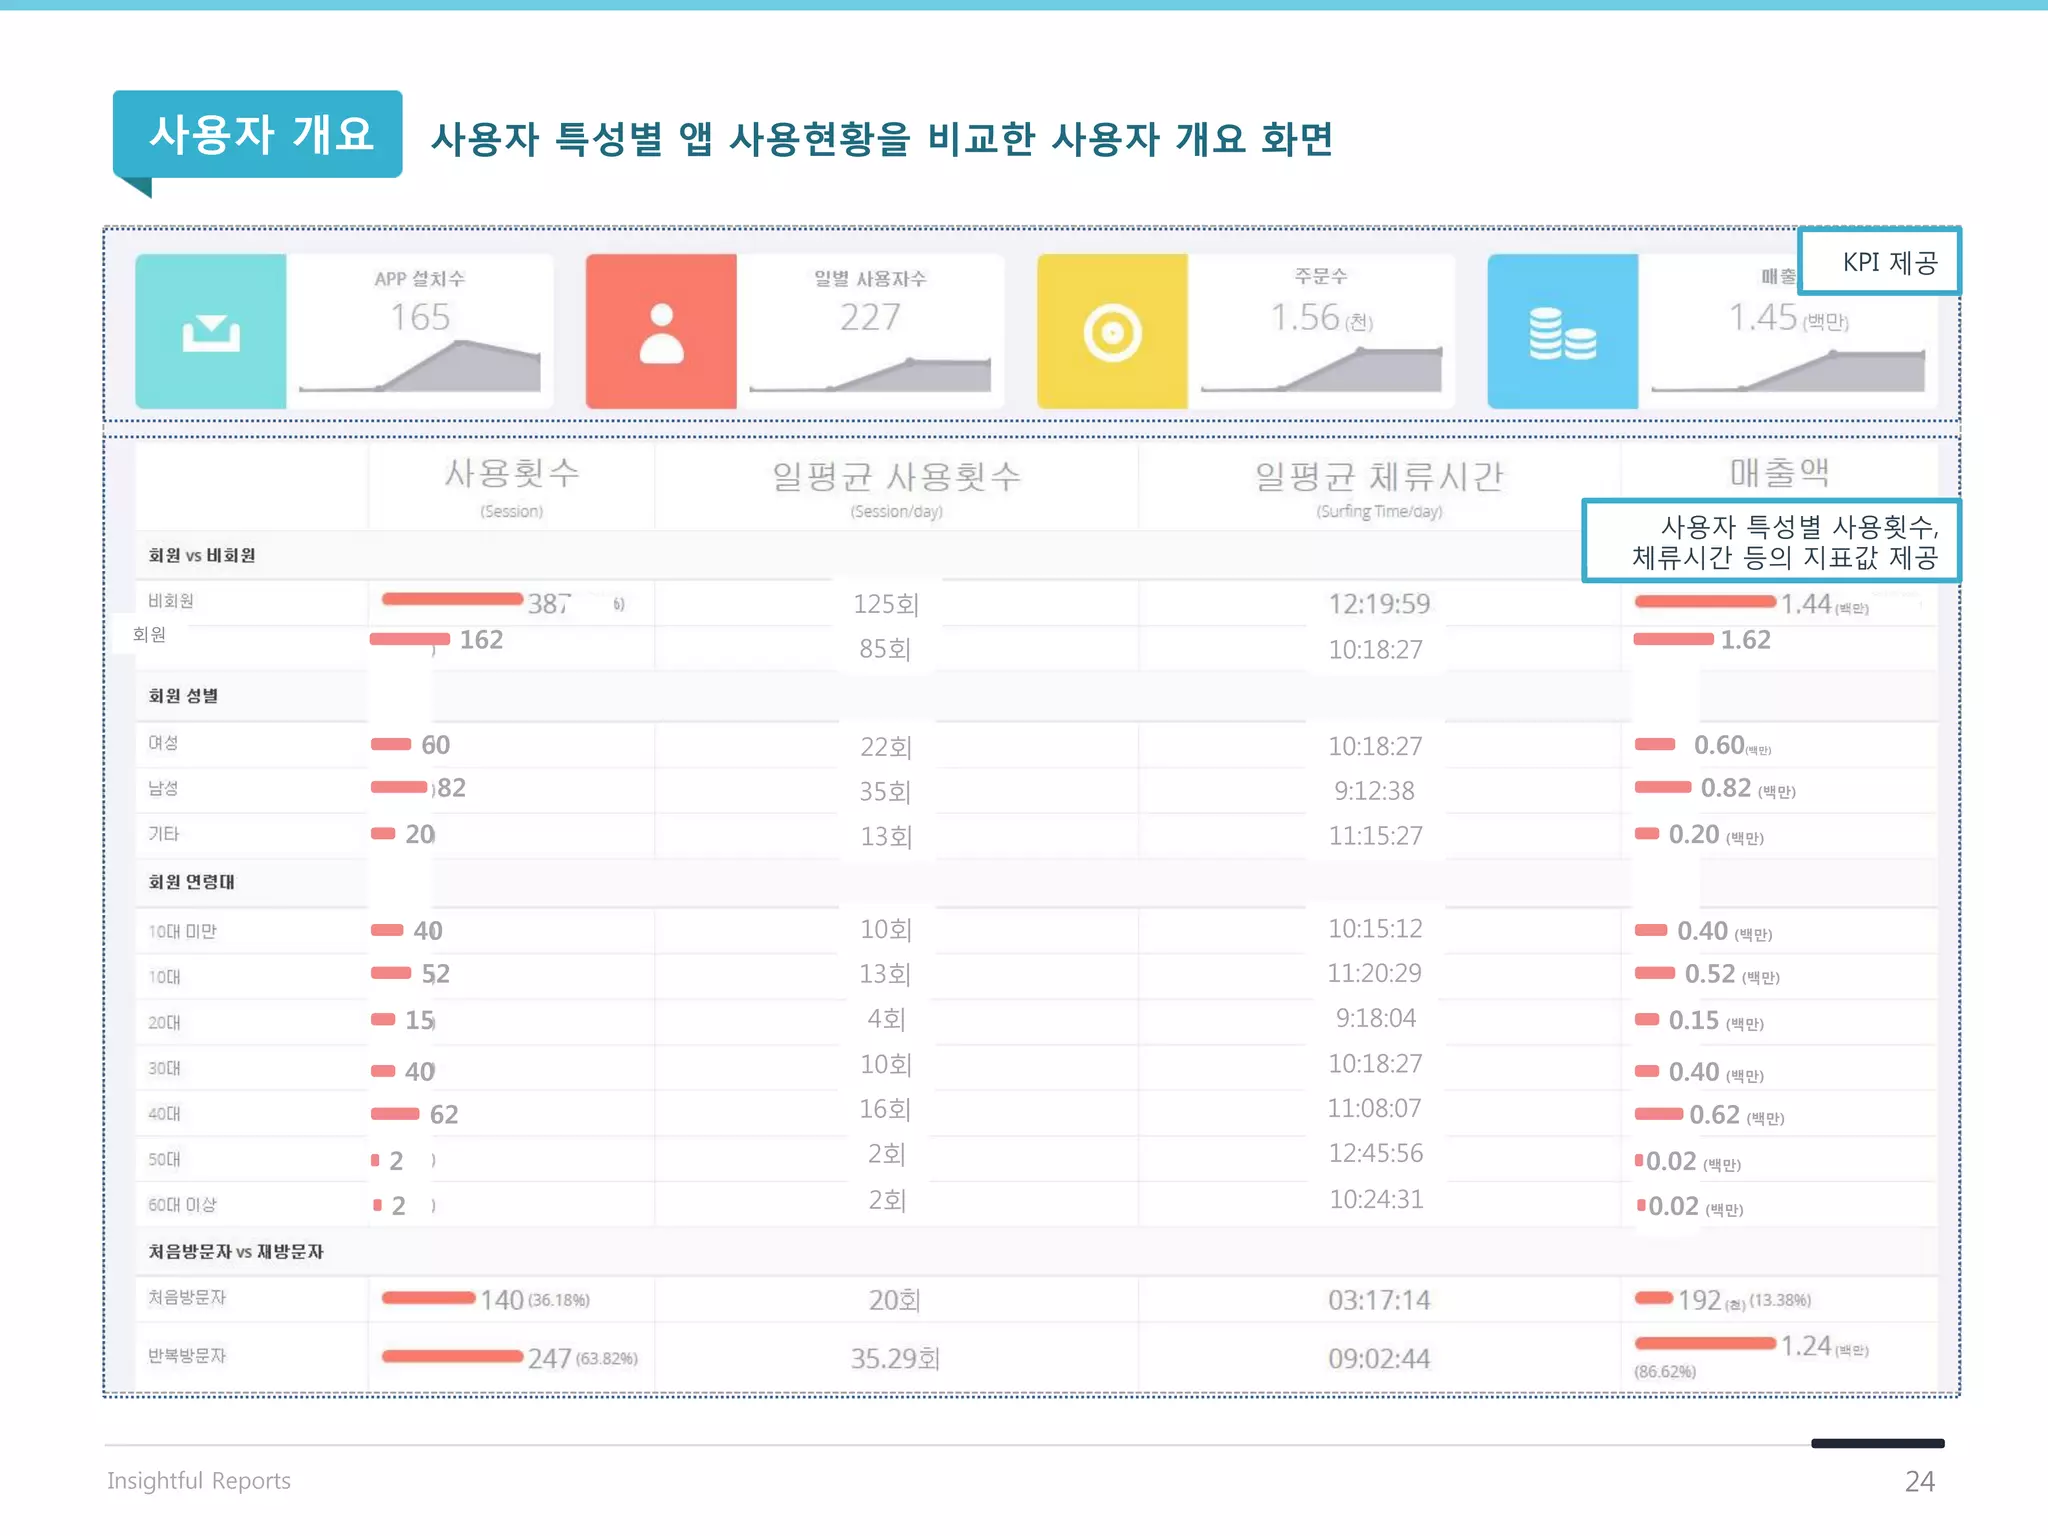
Task: Click the 40대 revenue value 0.62
Action: [x=1715, y=1115]
